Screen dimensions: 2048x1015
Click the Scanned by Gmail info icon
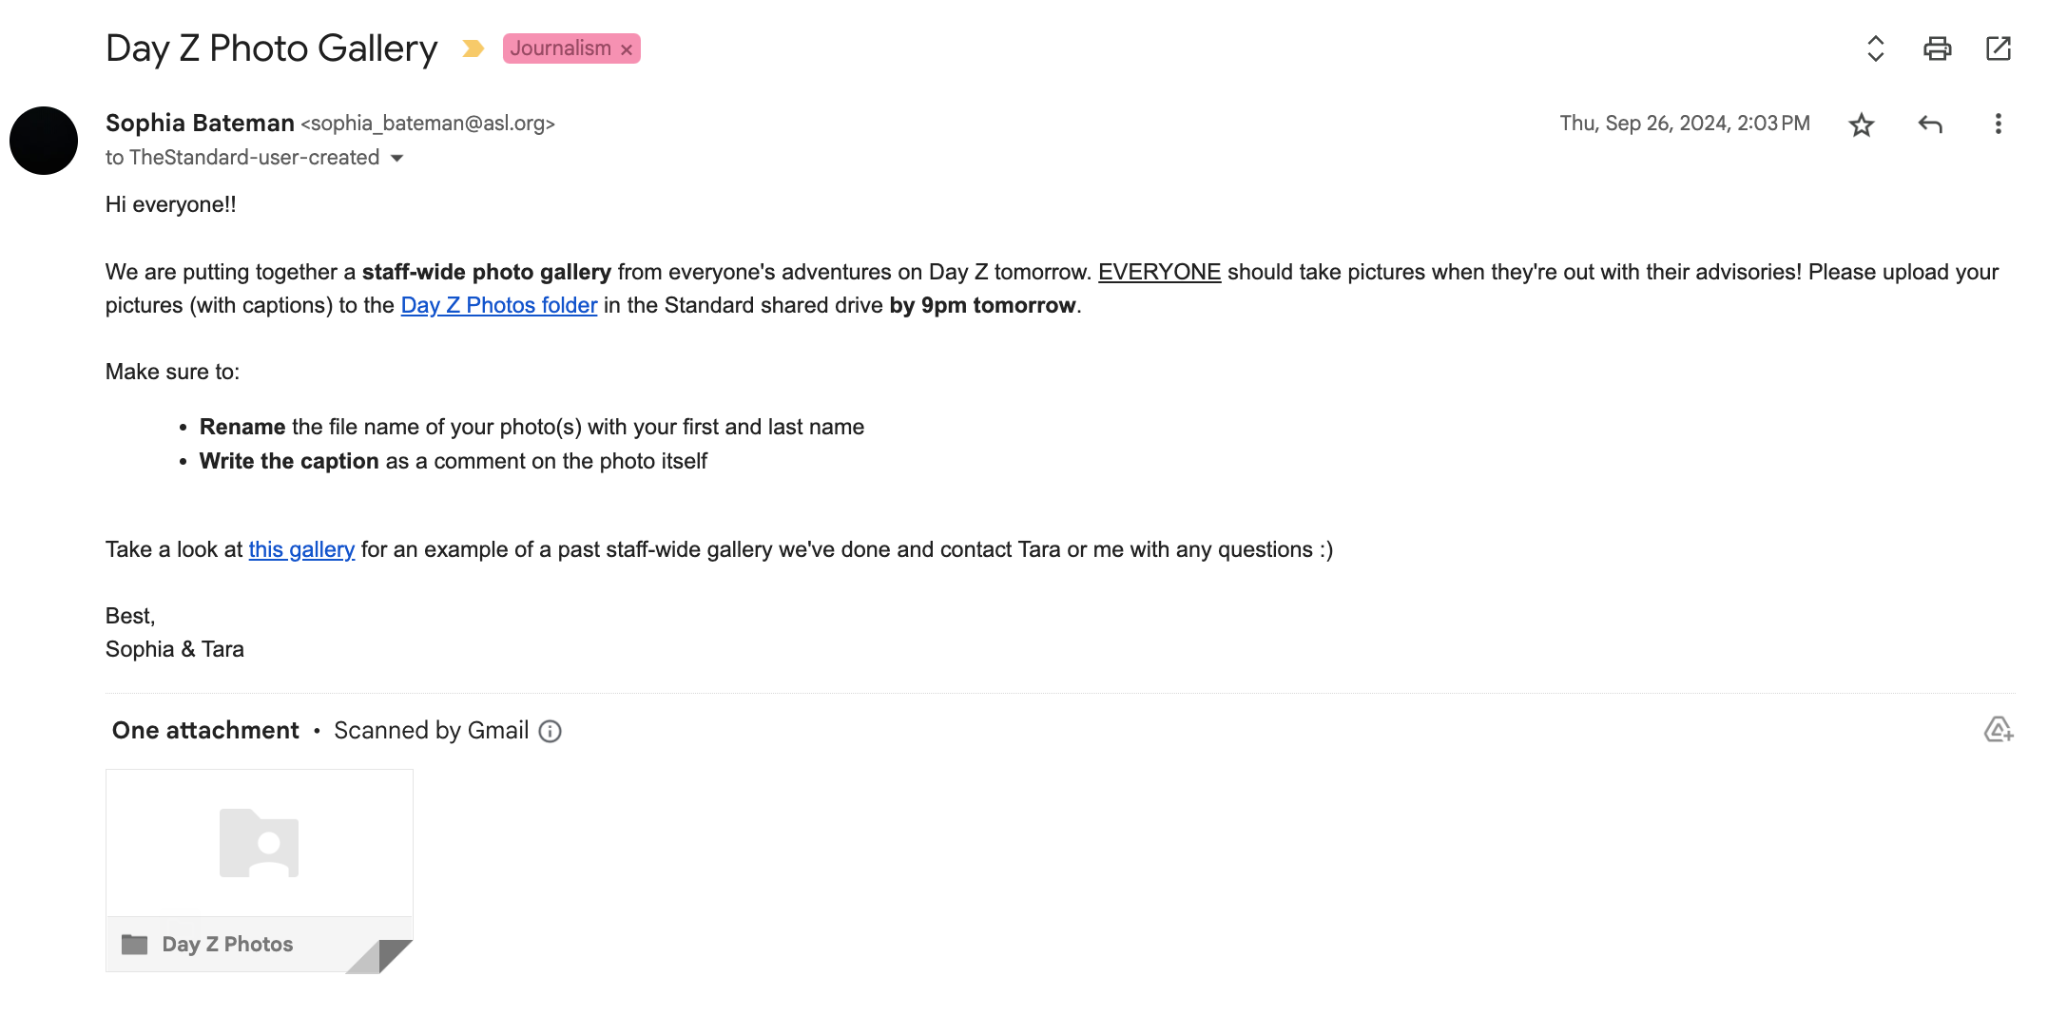[x=550, y=731]
